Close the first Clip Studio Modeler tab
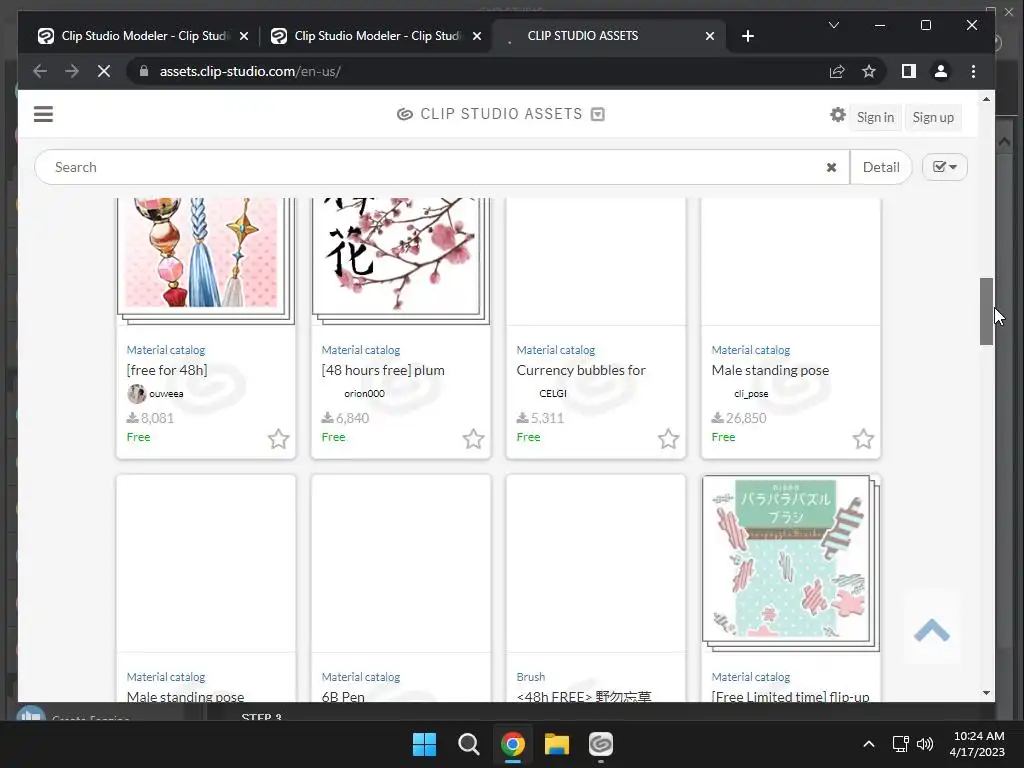The height and width of the screenshot is (768, 1024). click(x=244, y=37)
